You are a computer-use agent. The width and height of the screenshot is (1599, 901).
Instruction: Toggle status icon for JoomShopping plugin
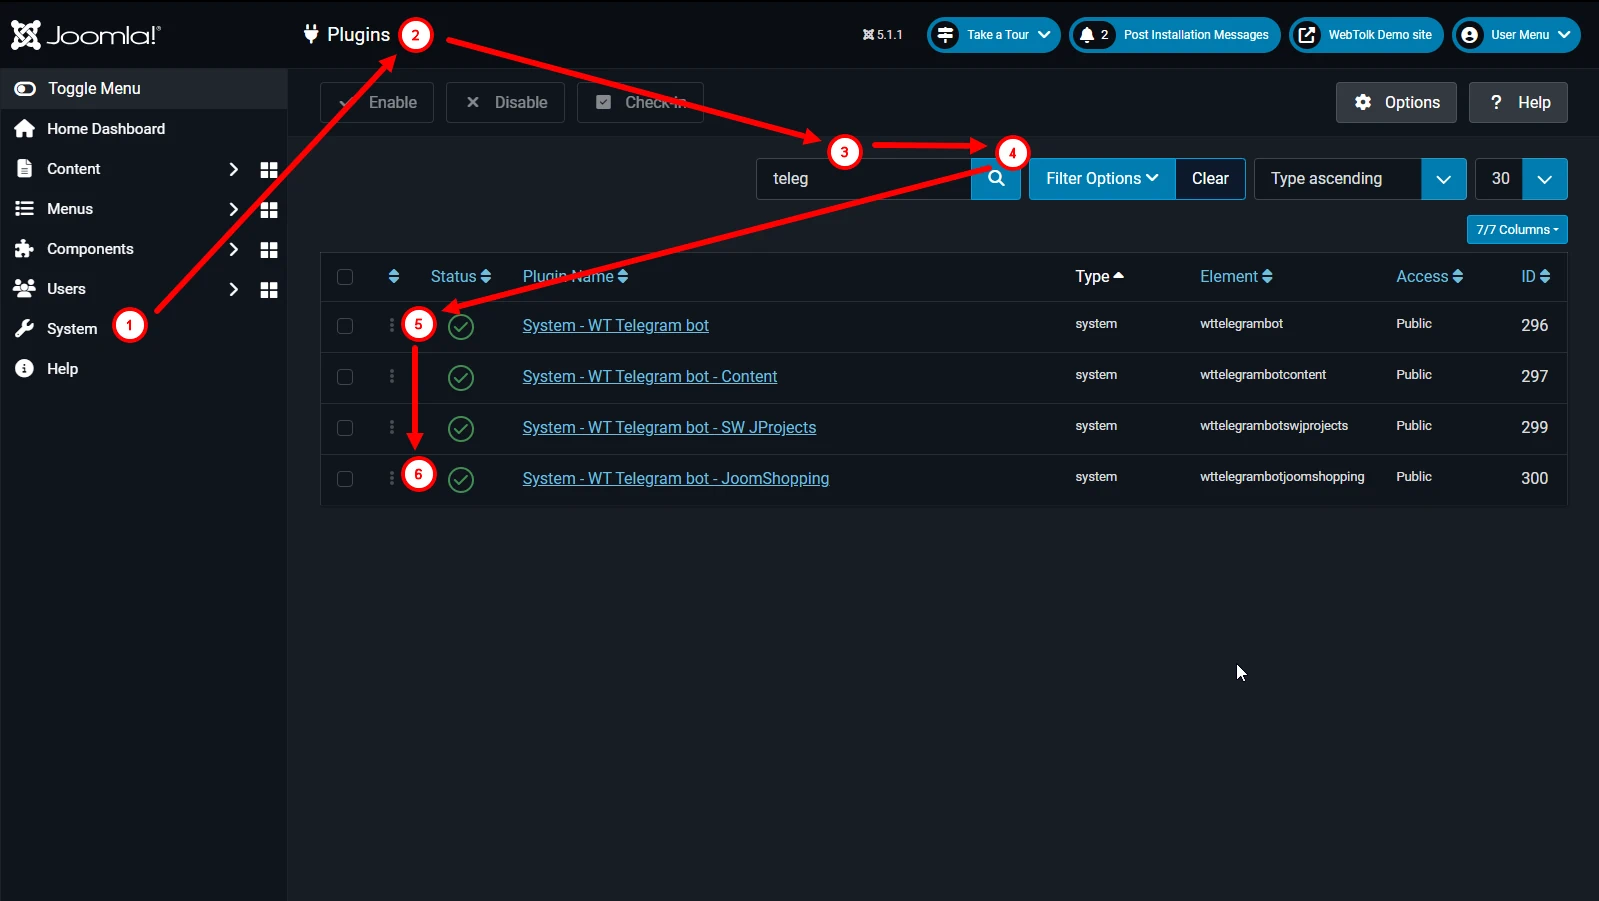[461, 480]
